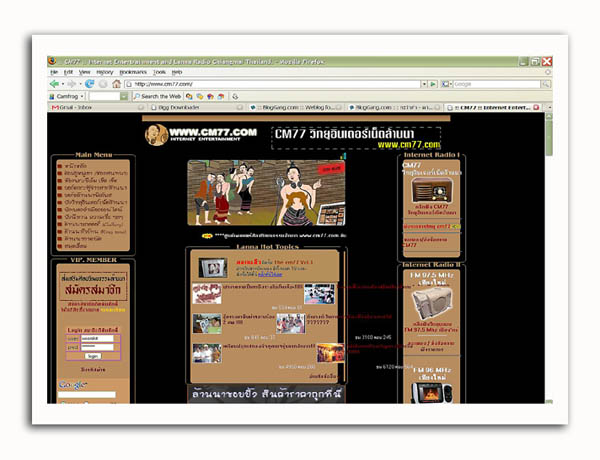Switch to the Gmail - Inbox tab

click(x=97, y=108)
